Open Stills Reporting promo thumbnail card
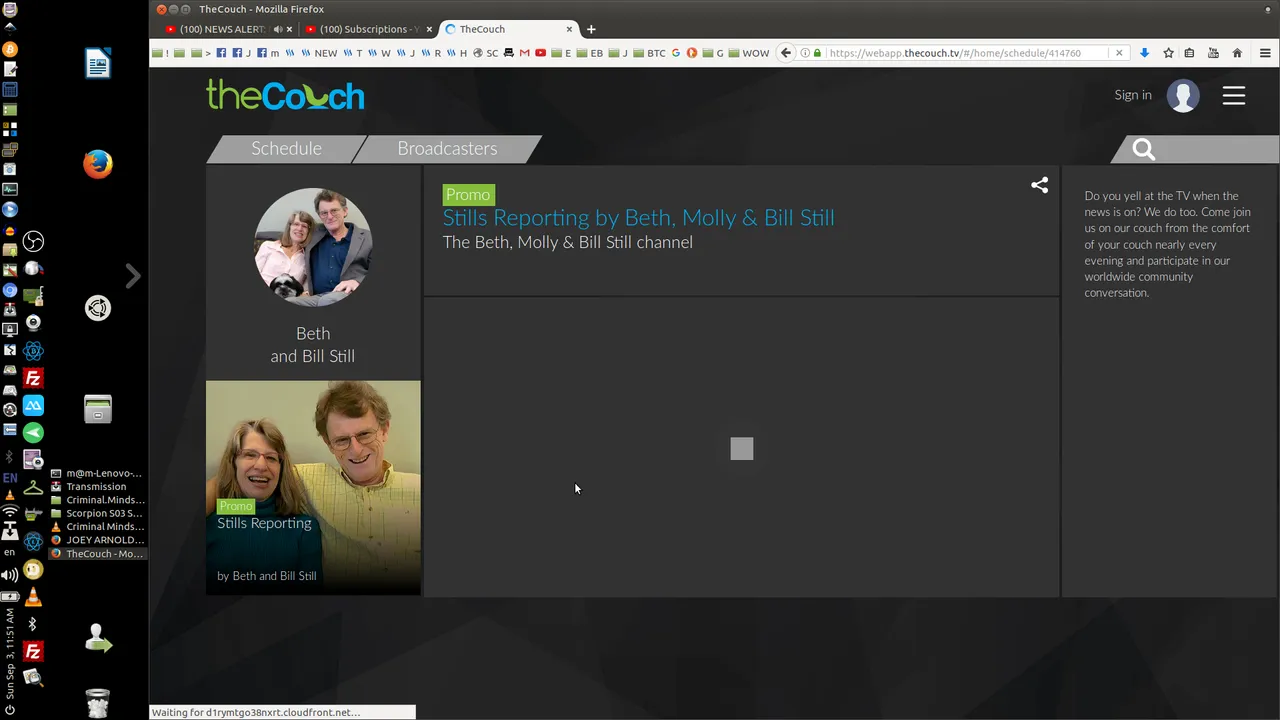Viewport: 1280px width, 720px height. (x=313, y=487)
